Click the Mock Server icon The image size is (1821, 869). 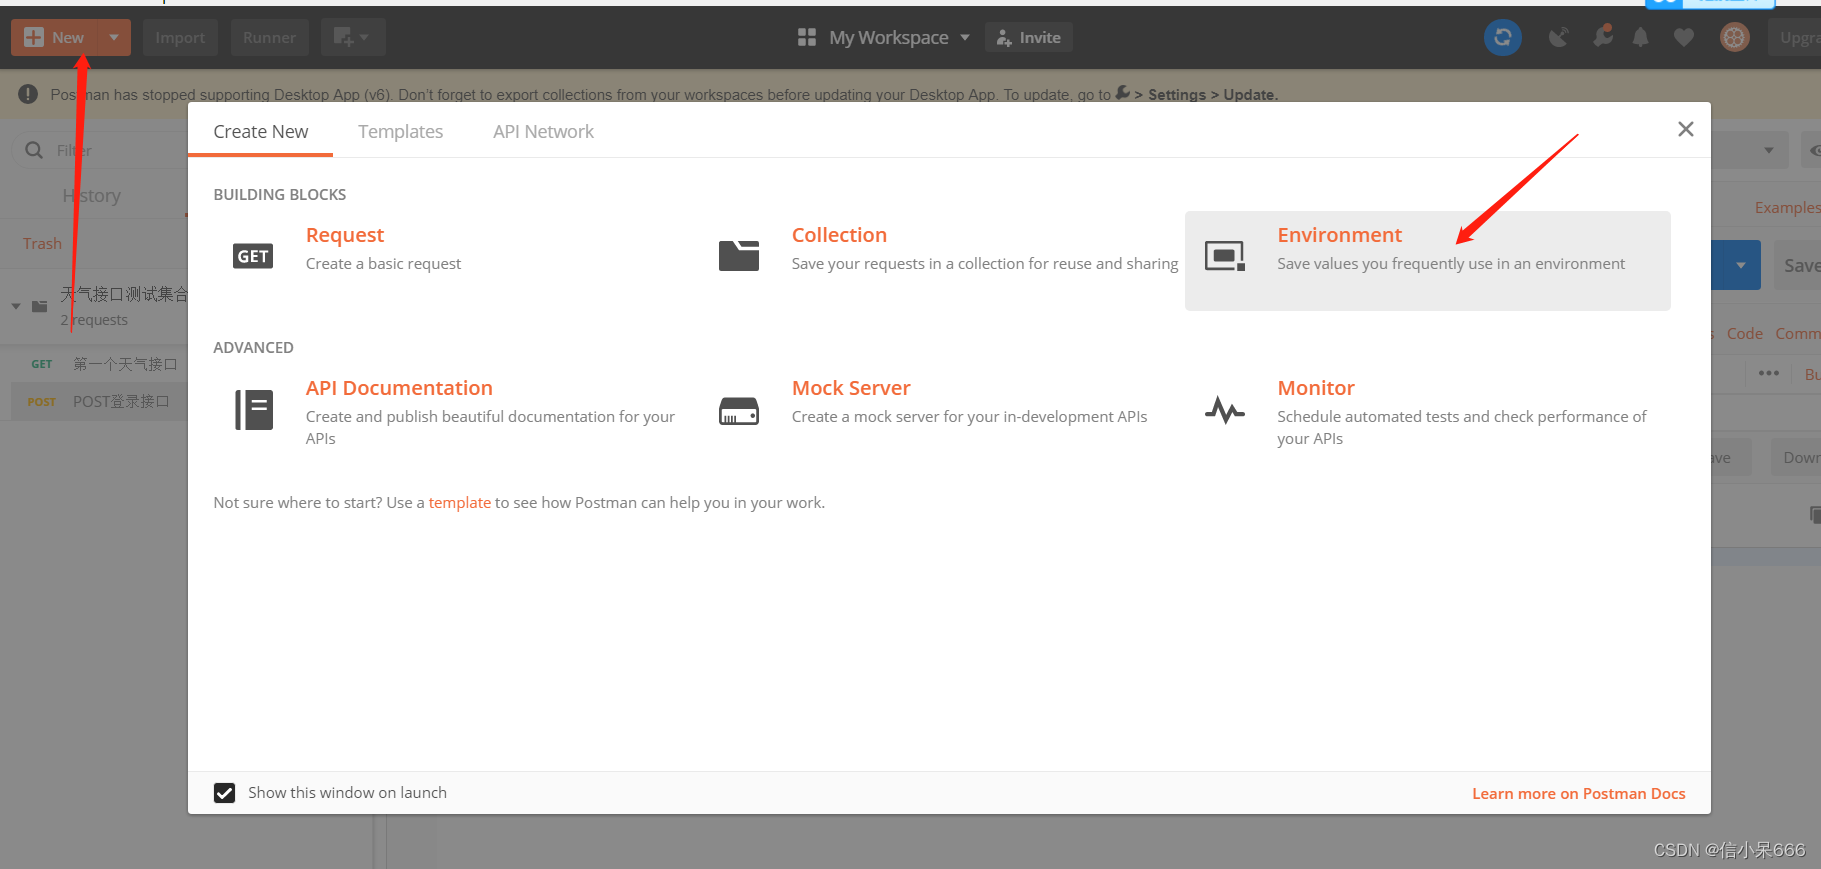(739, 410)
